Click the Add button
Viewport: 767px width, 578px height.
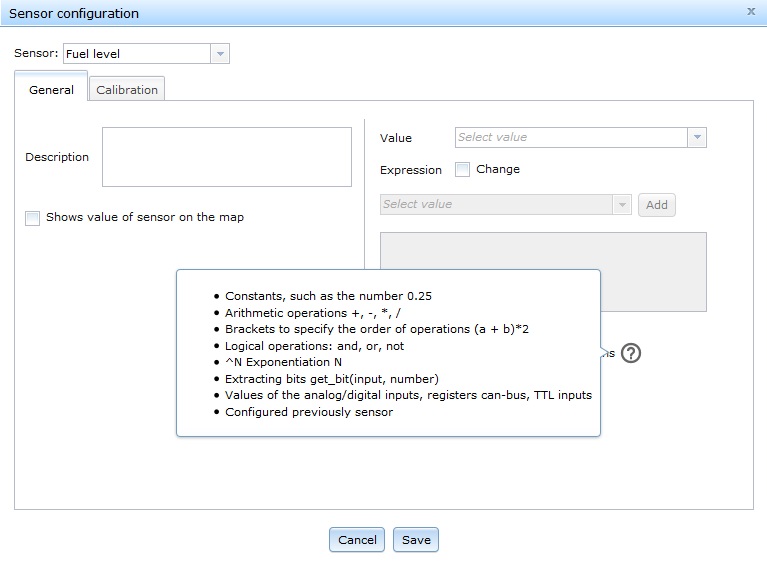656,205
